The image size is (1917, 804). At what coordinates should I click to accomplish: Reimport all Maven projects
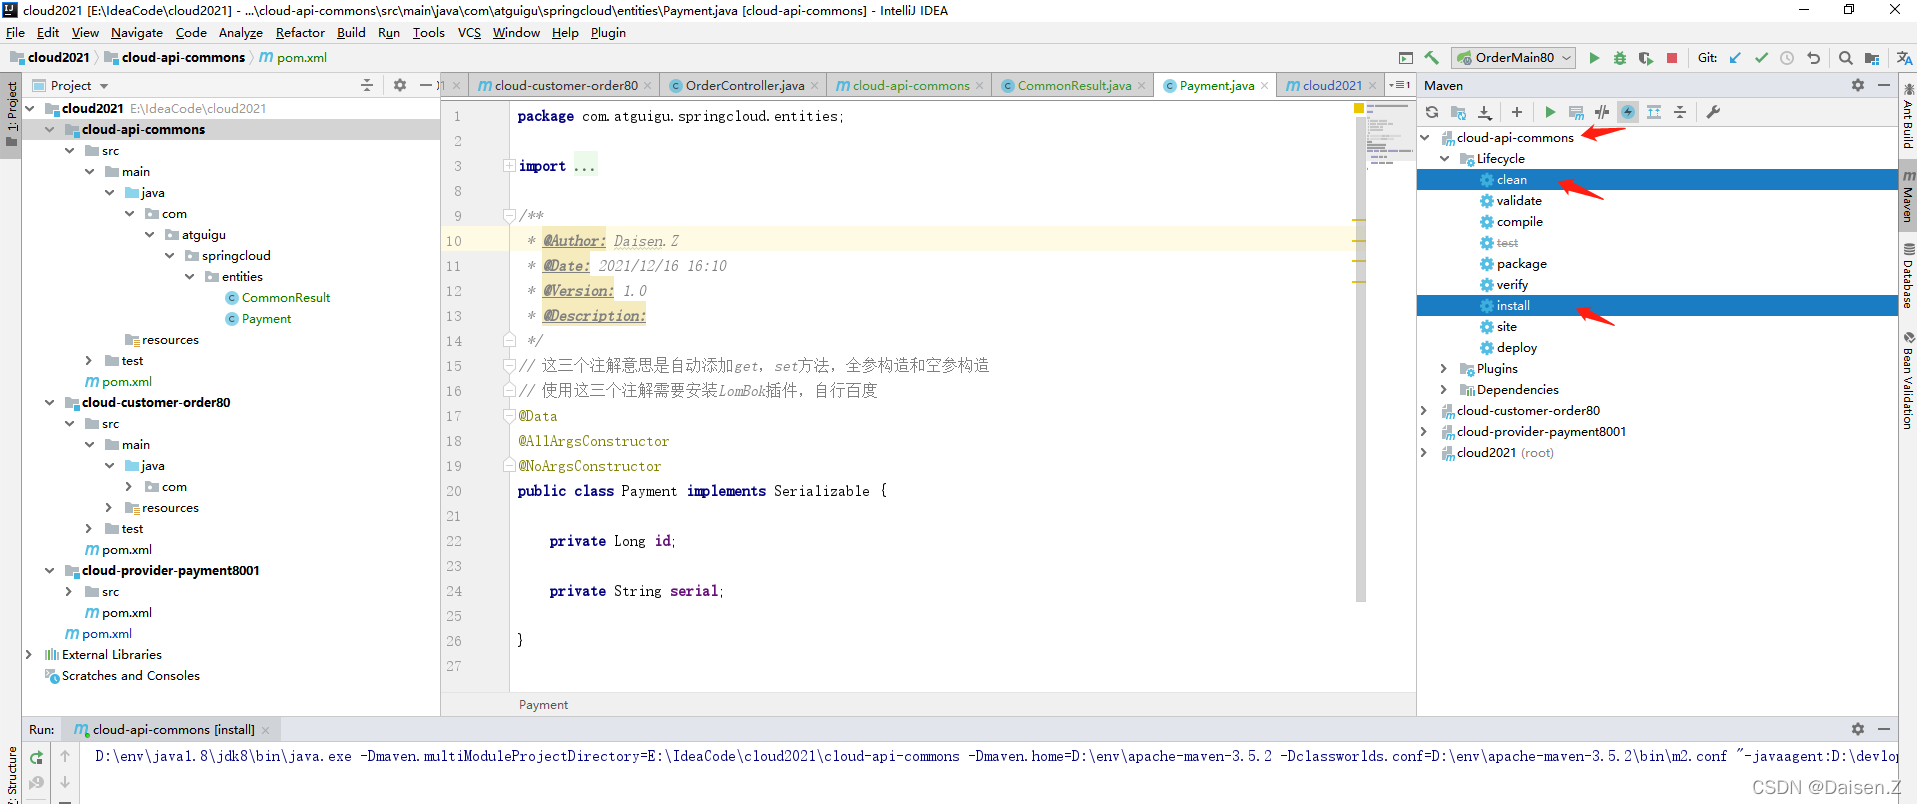[1432, 112]
